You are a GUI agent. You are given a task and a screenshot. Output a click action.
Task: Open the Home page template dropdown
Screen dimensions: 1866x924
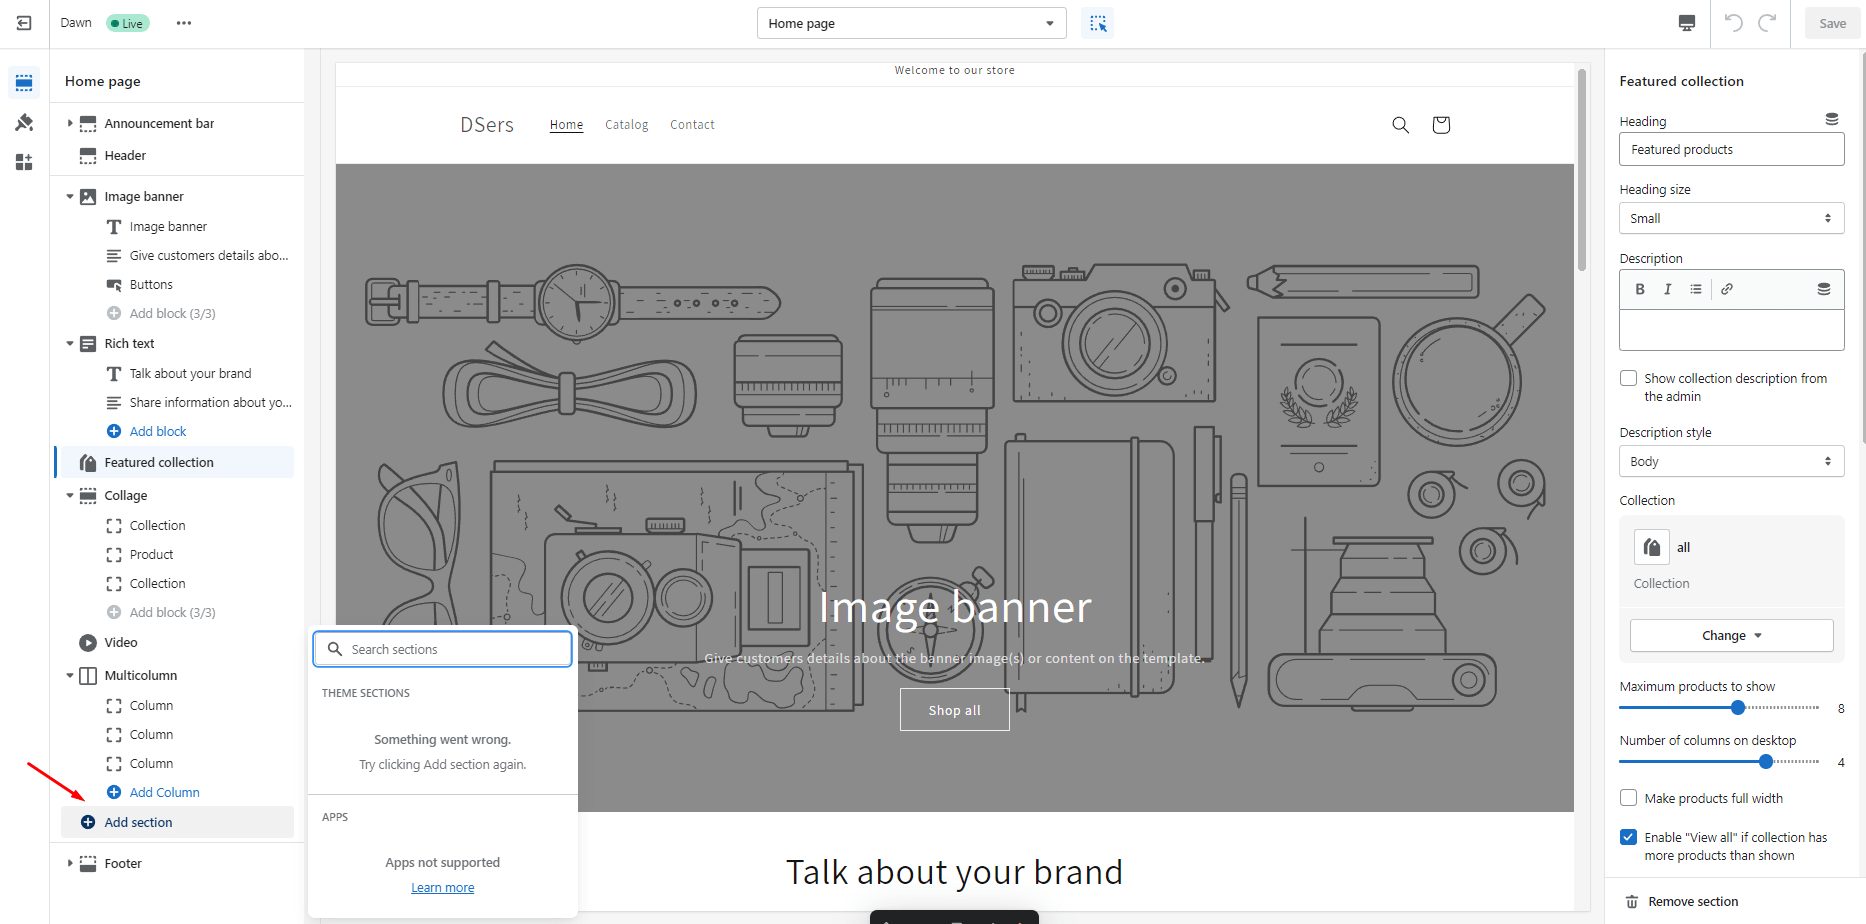click(x=912, y=23)
